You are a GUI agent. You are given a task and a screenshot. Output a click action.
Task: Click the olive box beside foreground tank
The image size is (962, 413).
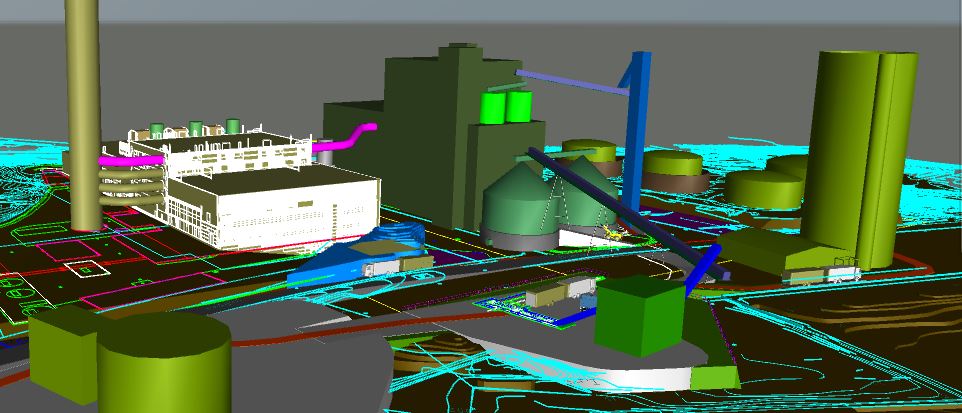tap(60, 345)
